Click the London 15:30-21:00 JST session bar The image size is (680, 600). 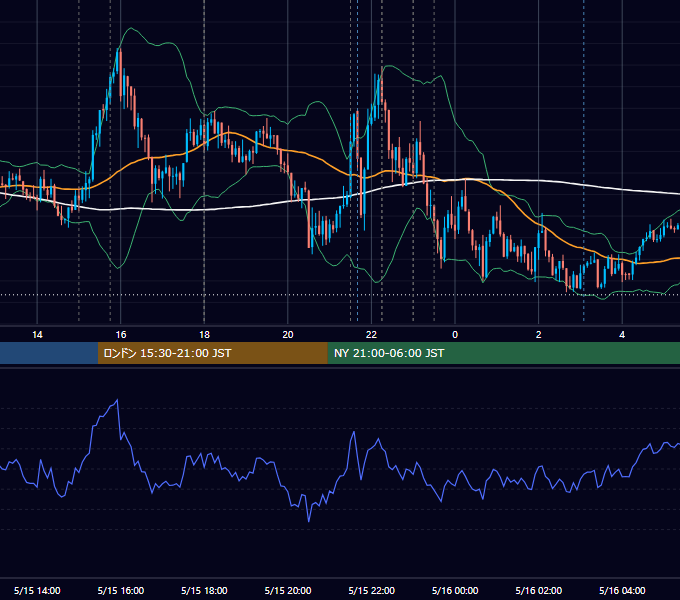(212, 353)
